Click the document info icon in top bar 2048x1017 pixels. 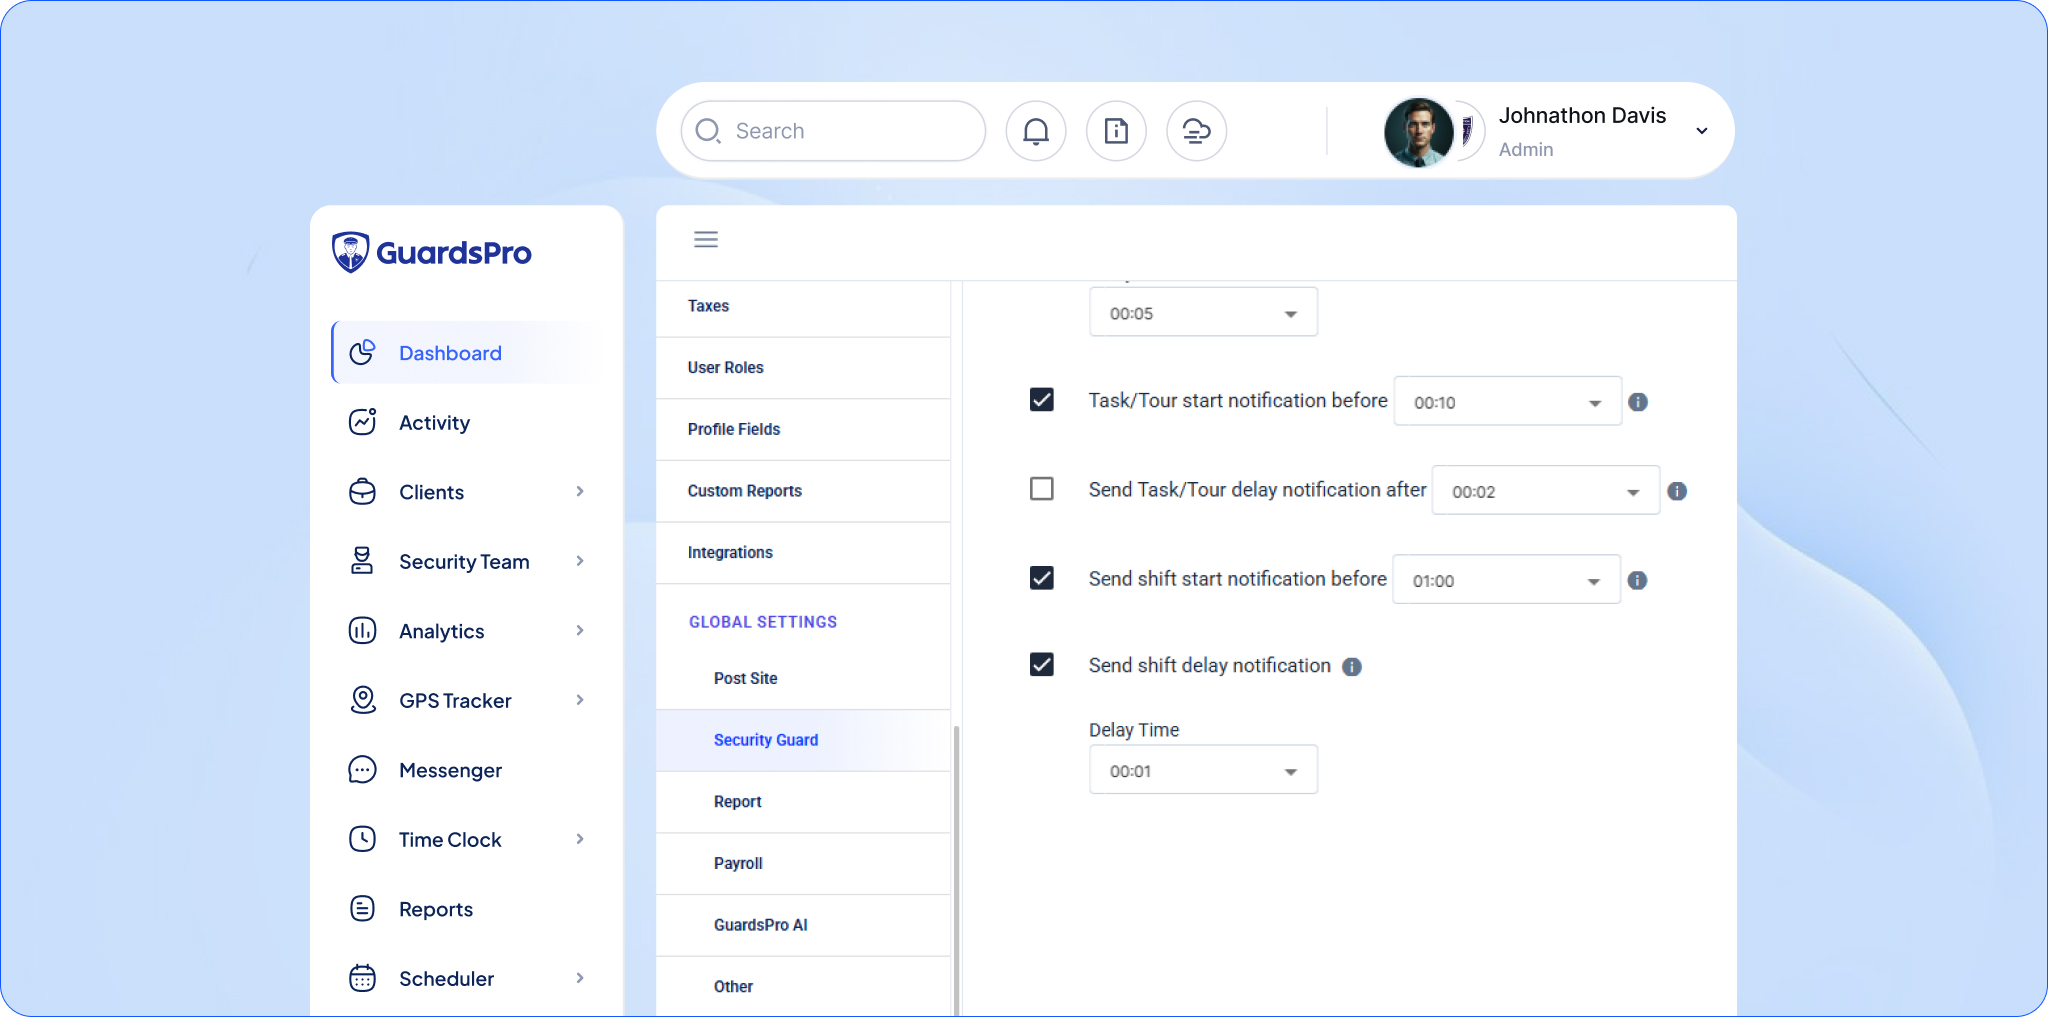[1116, 131]
